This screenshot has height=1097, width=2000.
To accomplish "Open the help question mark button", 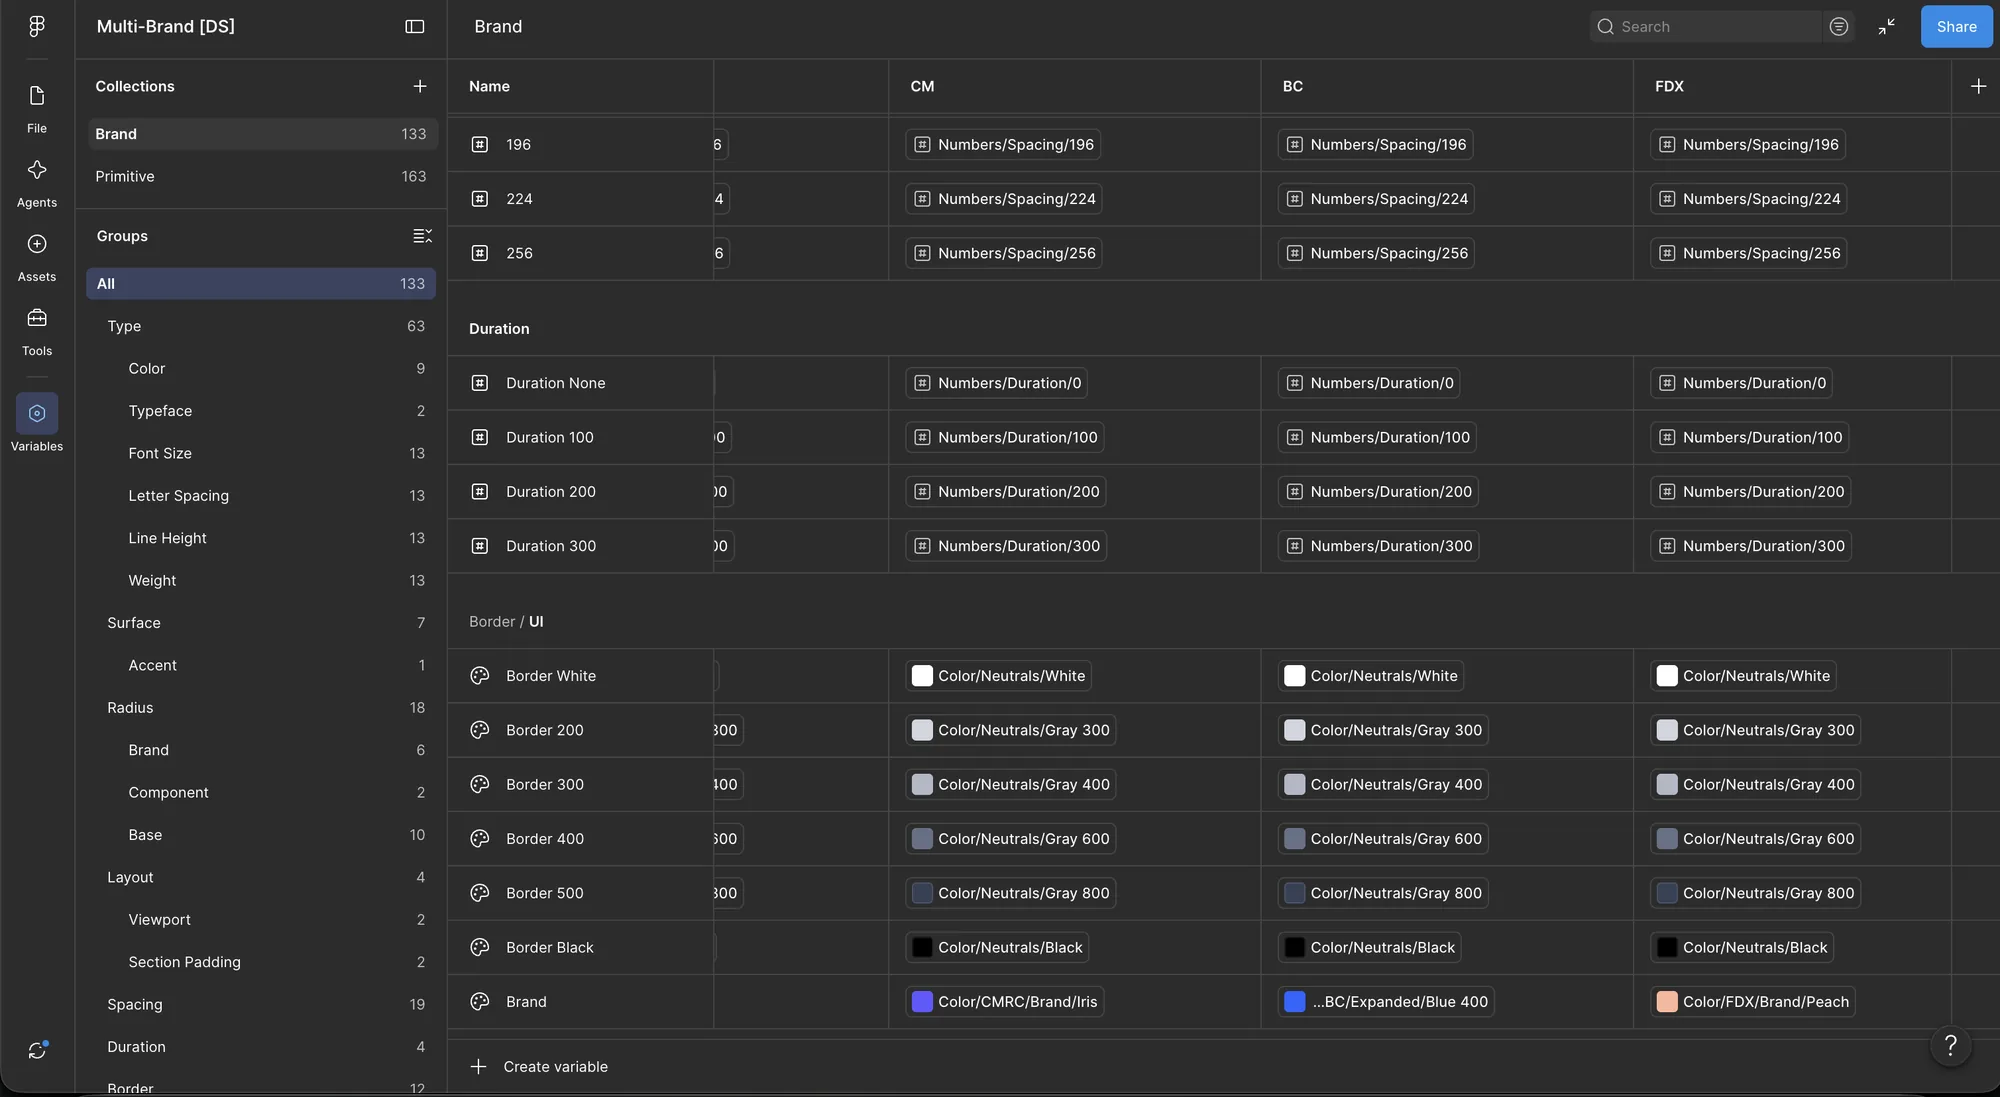I will 1950,1046.
